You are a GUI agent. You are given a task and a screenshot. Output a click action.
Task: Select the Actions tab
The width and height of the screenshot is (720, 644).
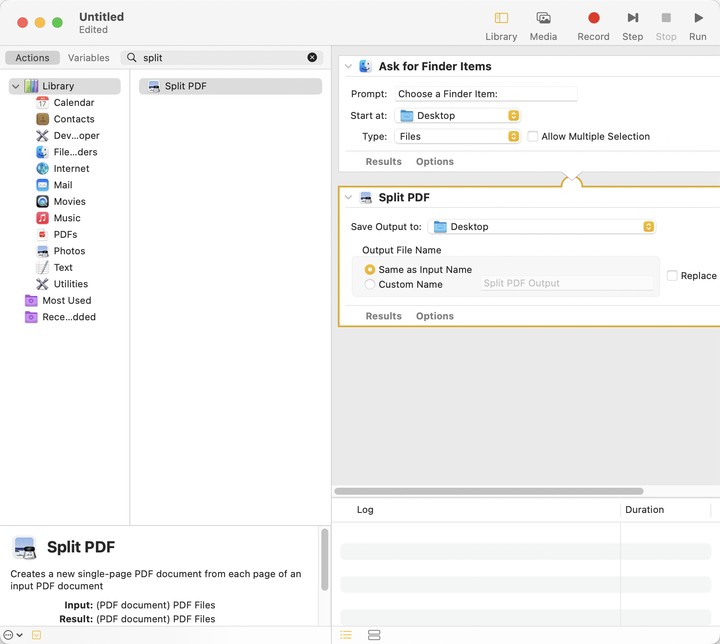(32, 58)
